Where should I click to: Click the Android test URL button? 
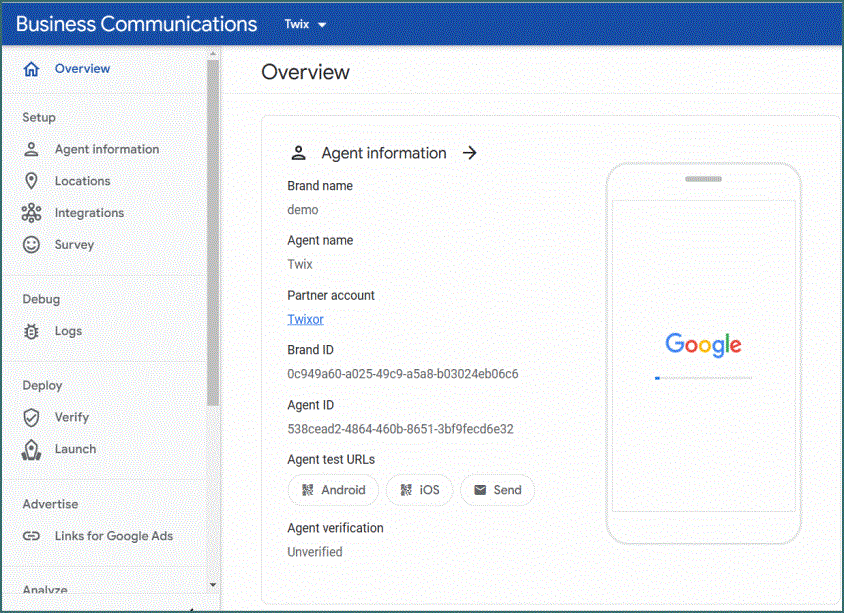(x=334, y=490)
